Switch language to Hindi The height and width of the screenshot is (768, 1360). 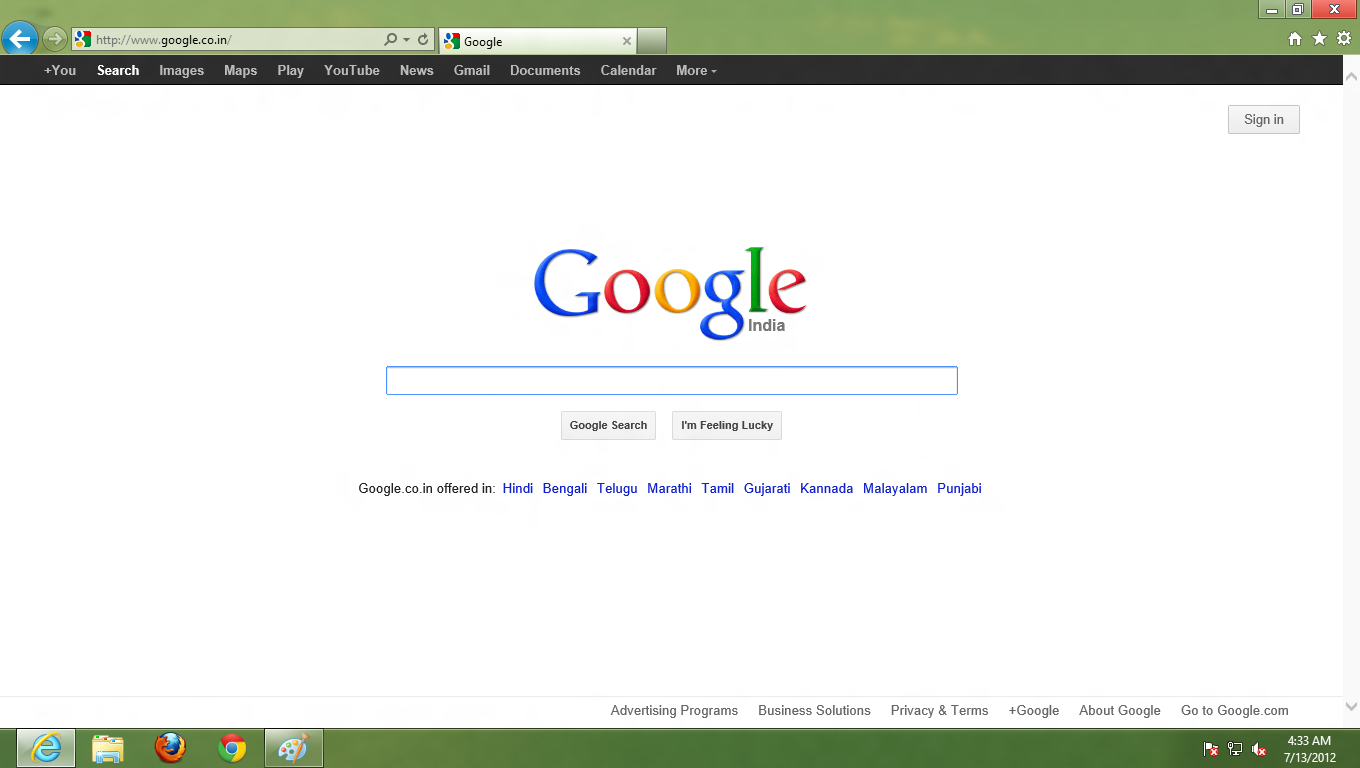click(518, 488)
